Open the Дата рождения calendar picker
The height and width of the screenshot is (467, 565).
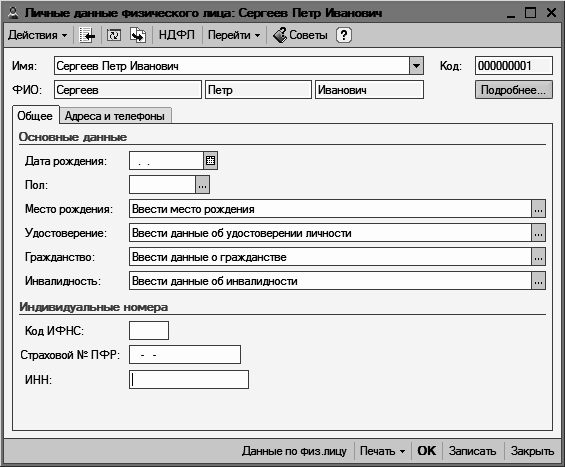[210, 161]
